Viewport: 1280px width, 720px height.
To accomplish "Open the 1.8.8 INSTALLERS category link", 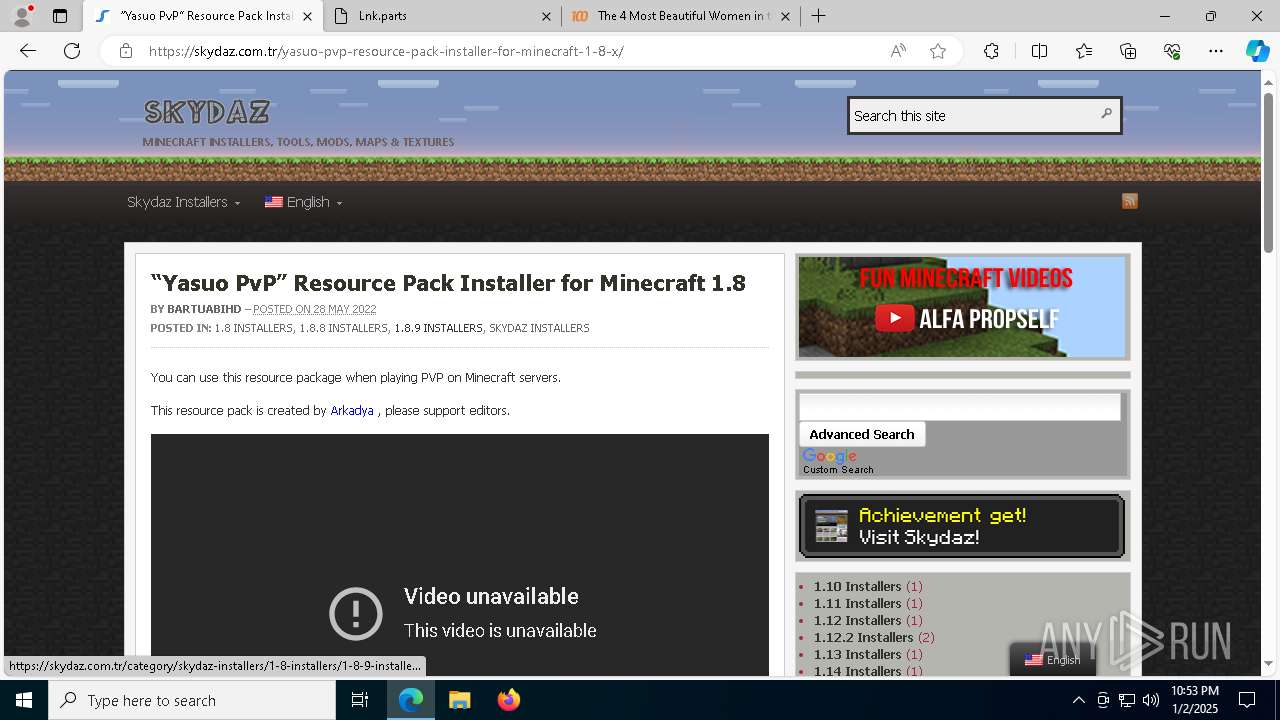I will (343, 328).
